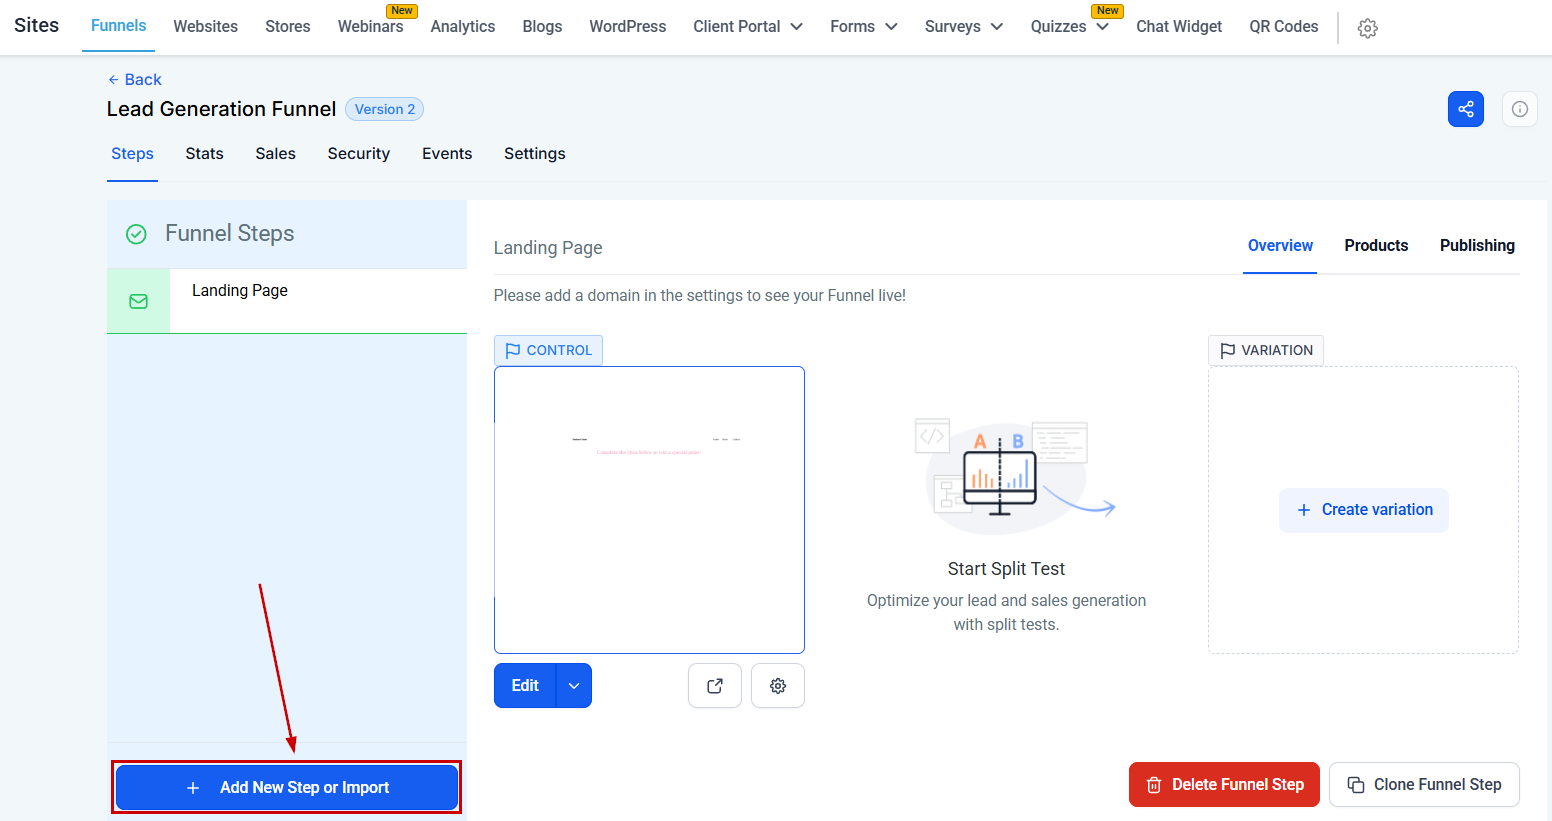Image resolution: width=1552 pixels, height=821 pixels.
Task: Open the settings gear in top navigation
Action: point(1367,28)
